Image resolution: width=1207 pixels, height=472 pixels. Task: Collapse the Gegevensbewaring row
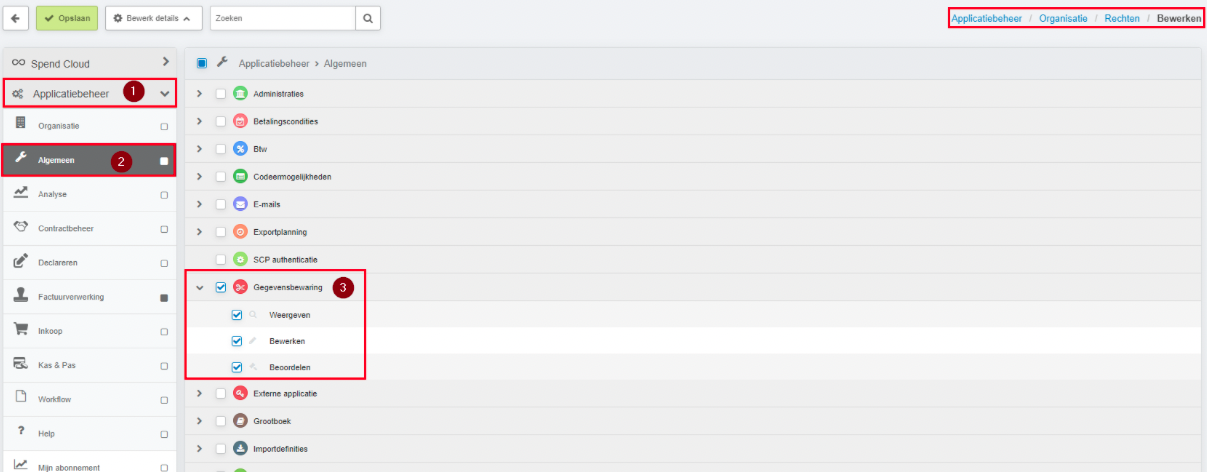(200, 287)
